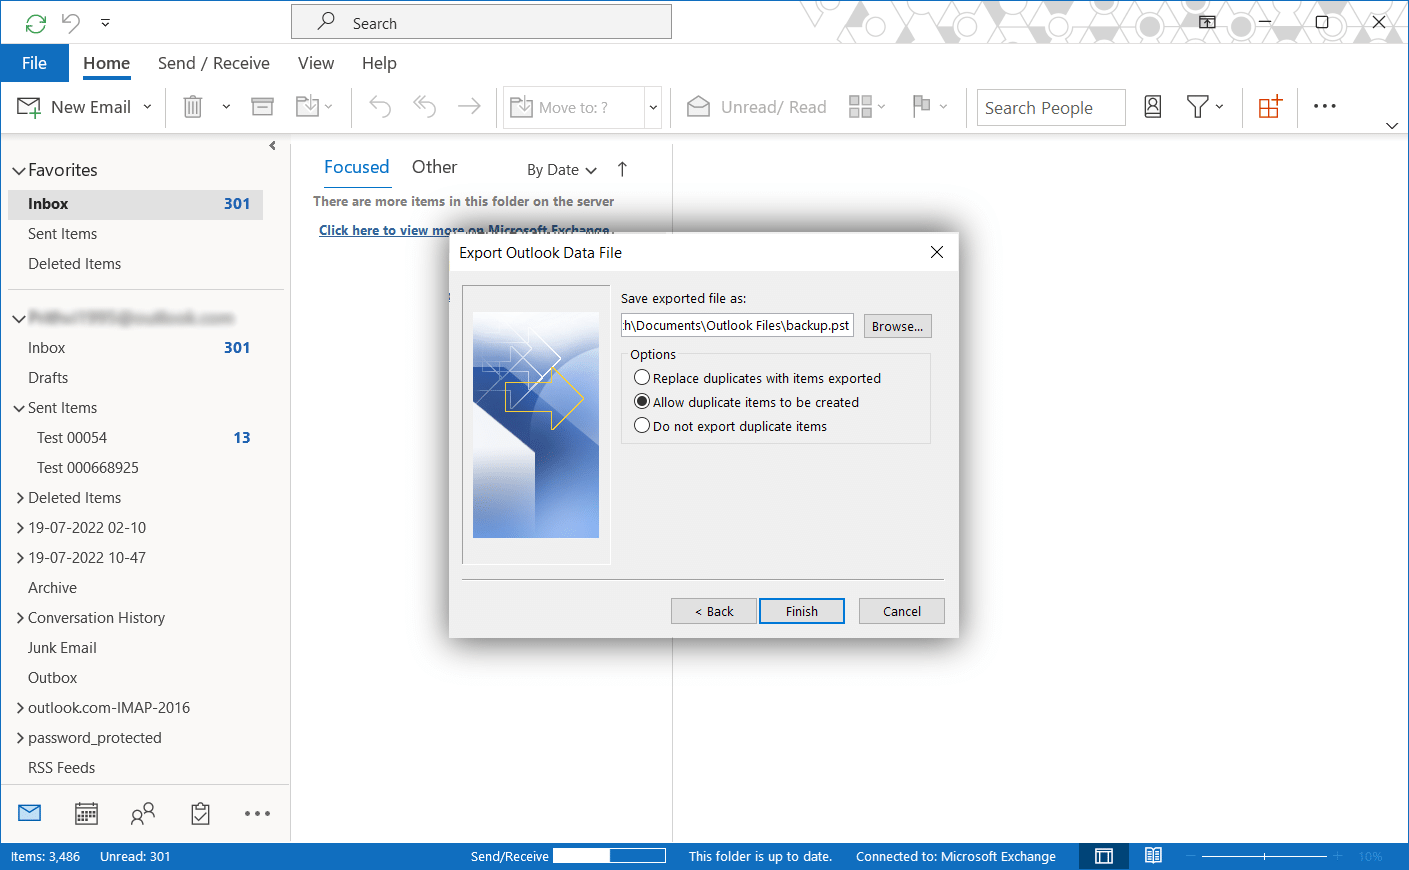Open the Address Book icon
Viewport: 1409px width, 870px height.
pyautogui.click(x=1153, y=106)
